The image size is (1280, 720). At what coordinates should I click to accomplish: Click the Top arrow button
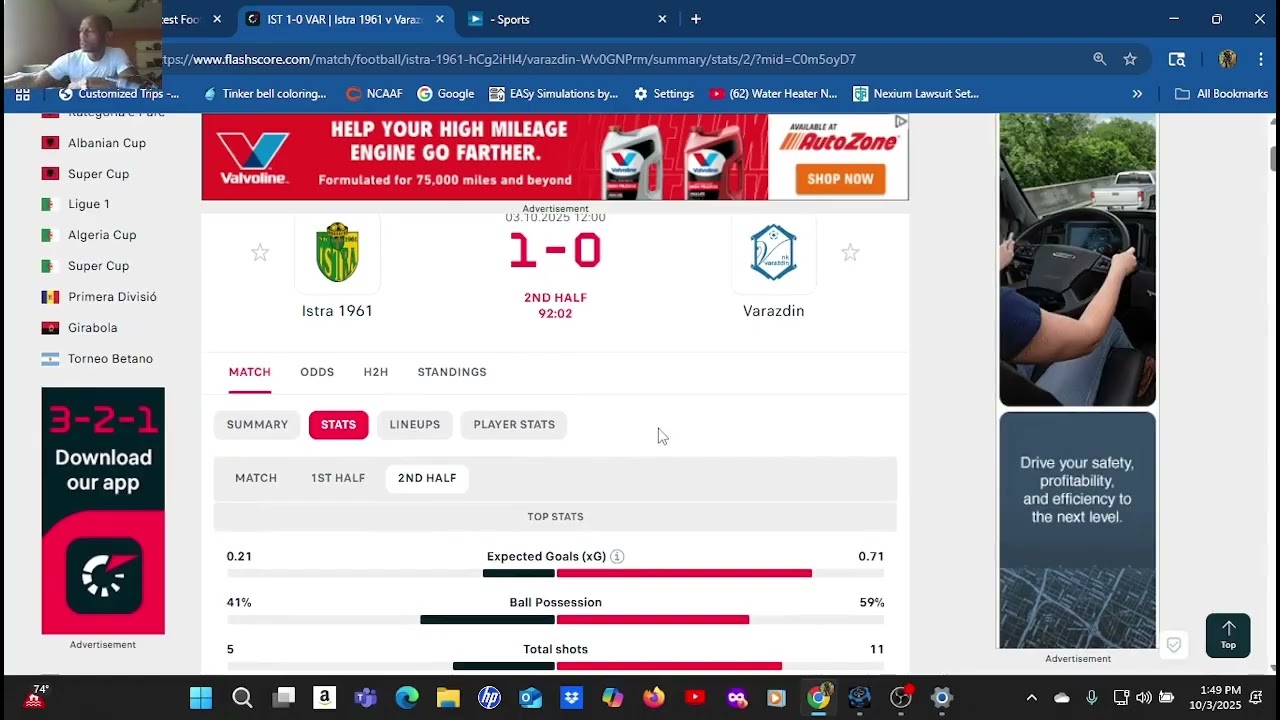(x=1228, y=635)
